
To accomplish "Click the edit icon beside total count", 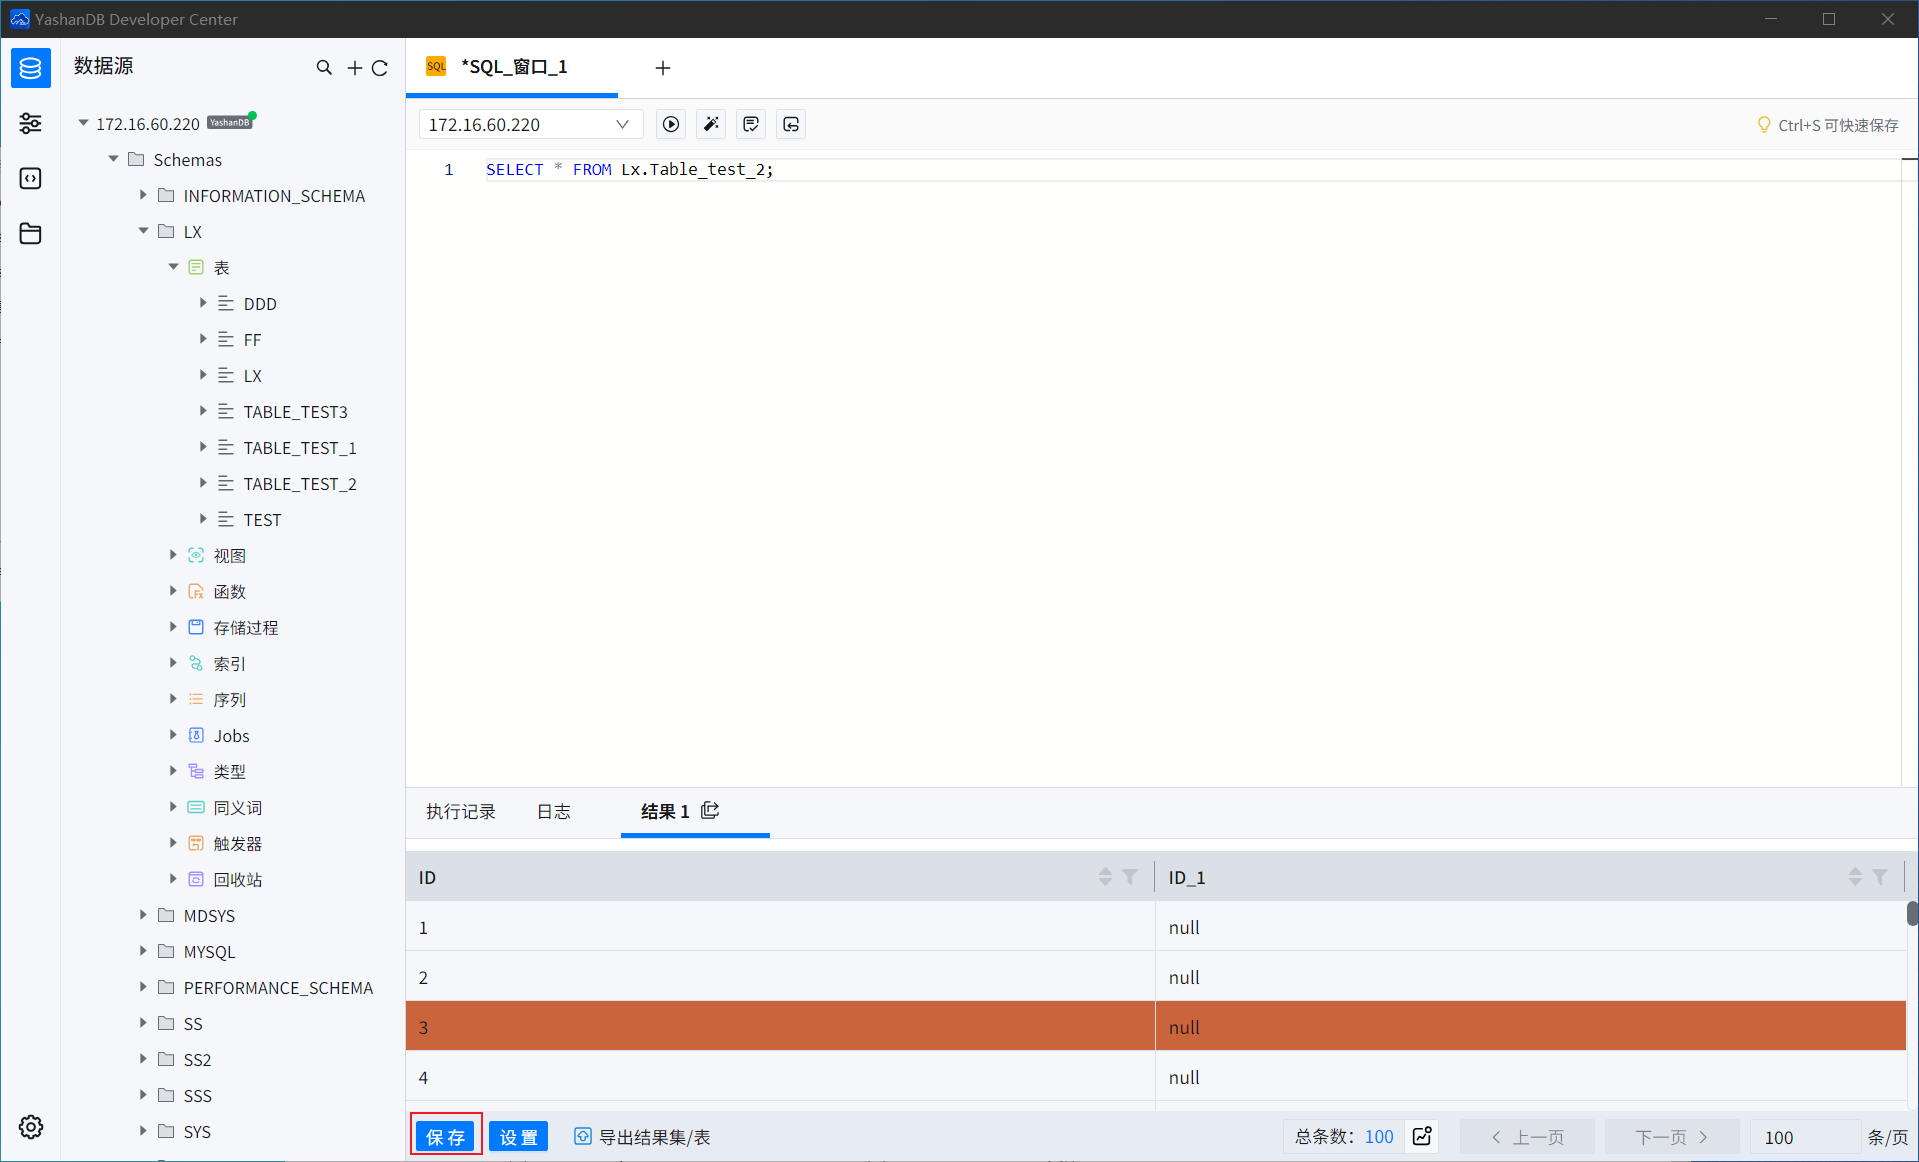I will pos(1422,1136).
